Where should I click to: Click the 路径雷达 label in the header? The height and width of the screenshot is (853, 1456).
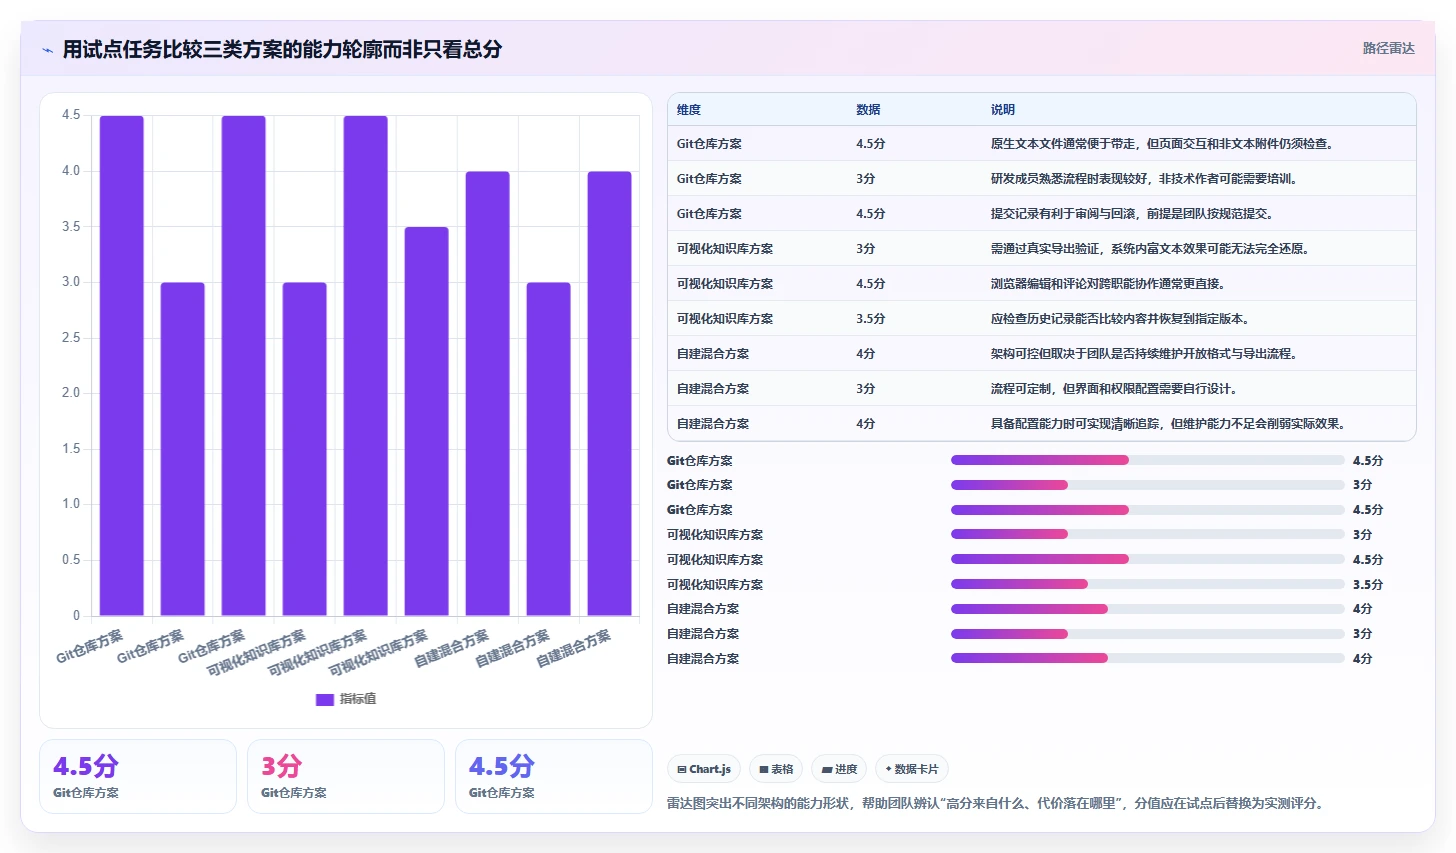tap(1388, 48)
